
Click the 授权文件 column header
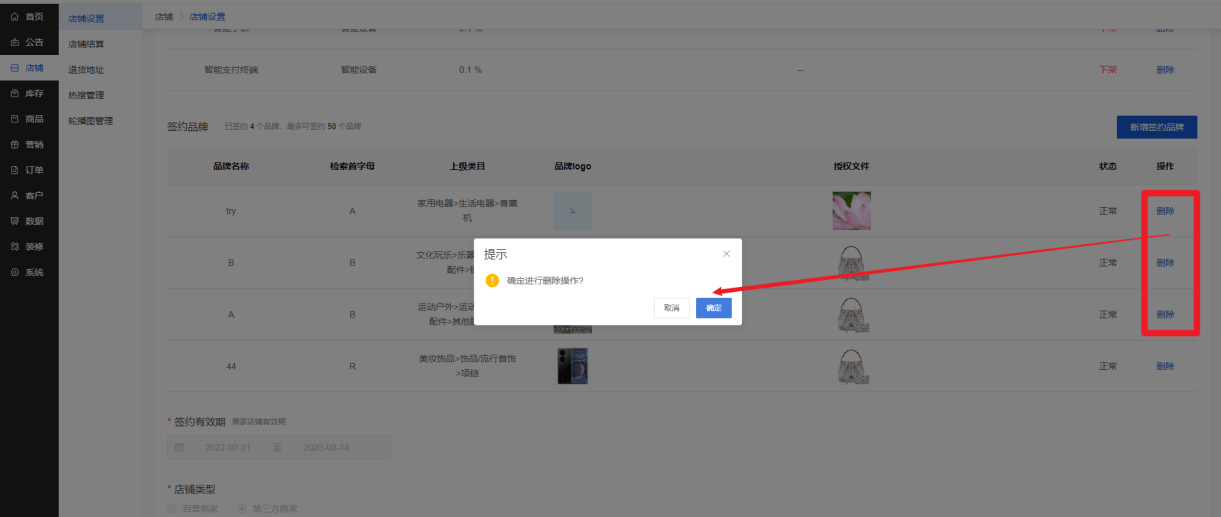tap(851, 166)
